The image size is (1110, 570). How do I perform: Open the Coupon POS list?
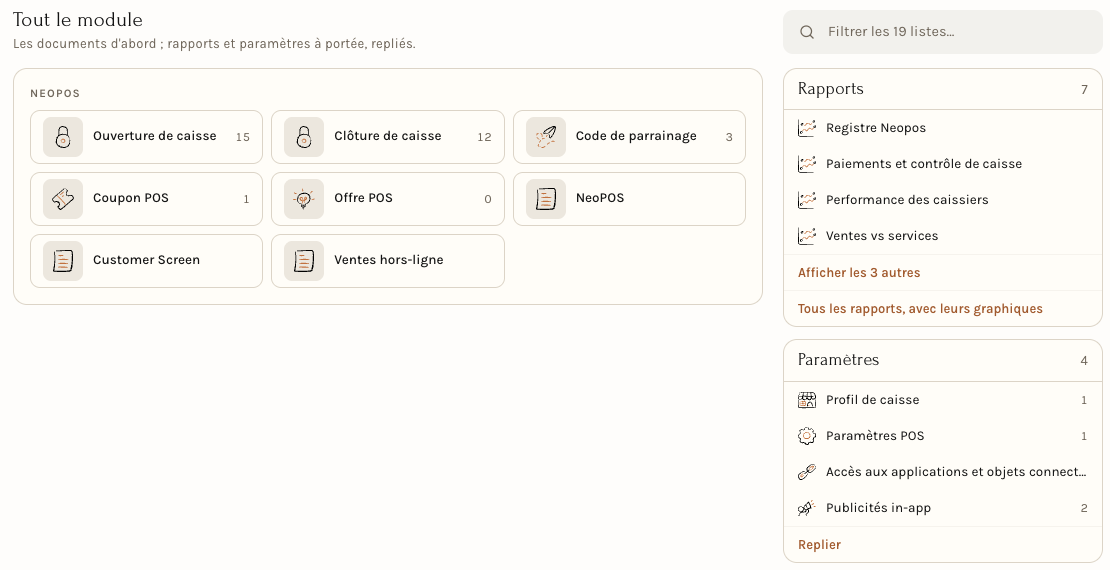point(147,199)
